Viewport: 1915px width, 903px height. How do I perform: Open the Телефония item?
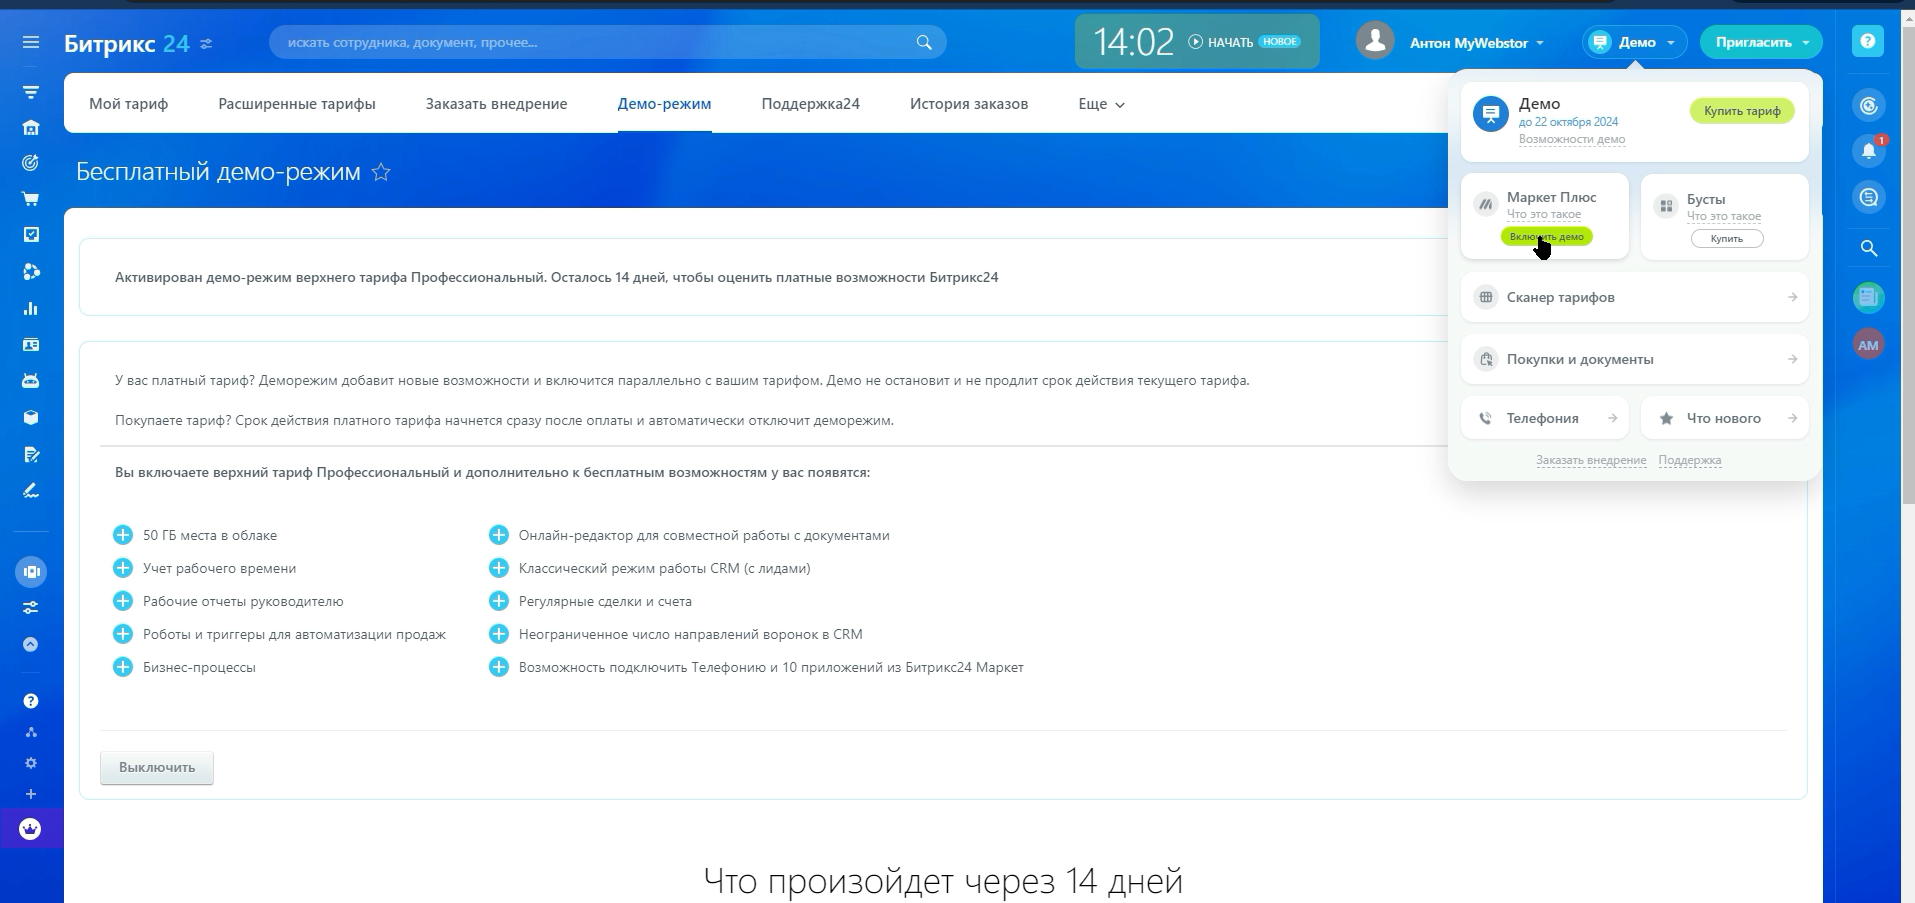click(x=1544, y=418)
